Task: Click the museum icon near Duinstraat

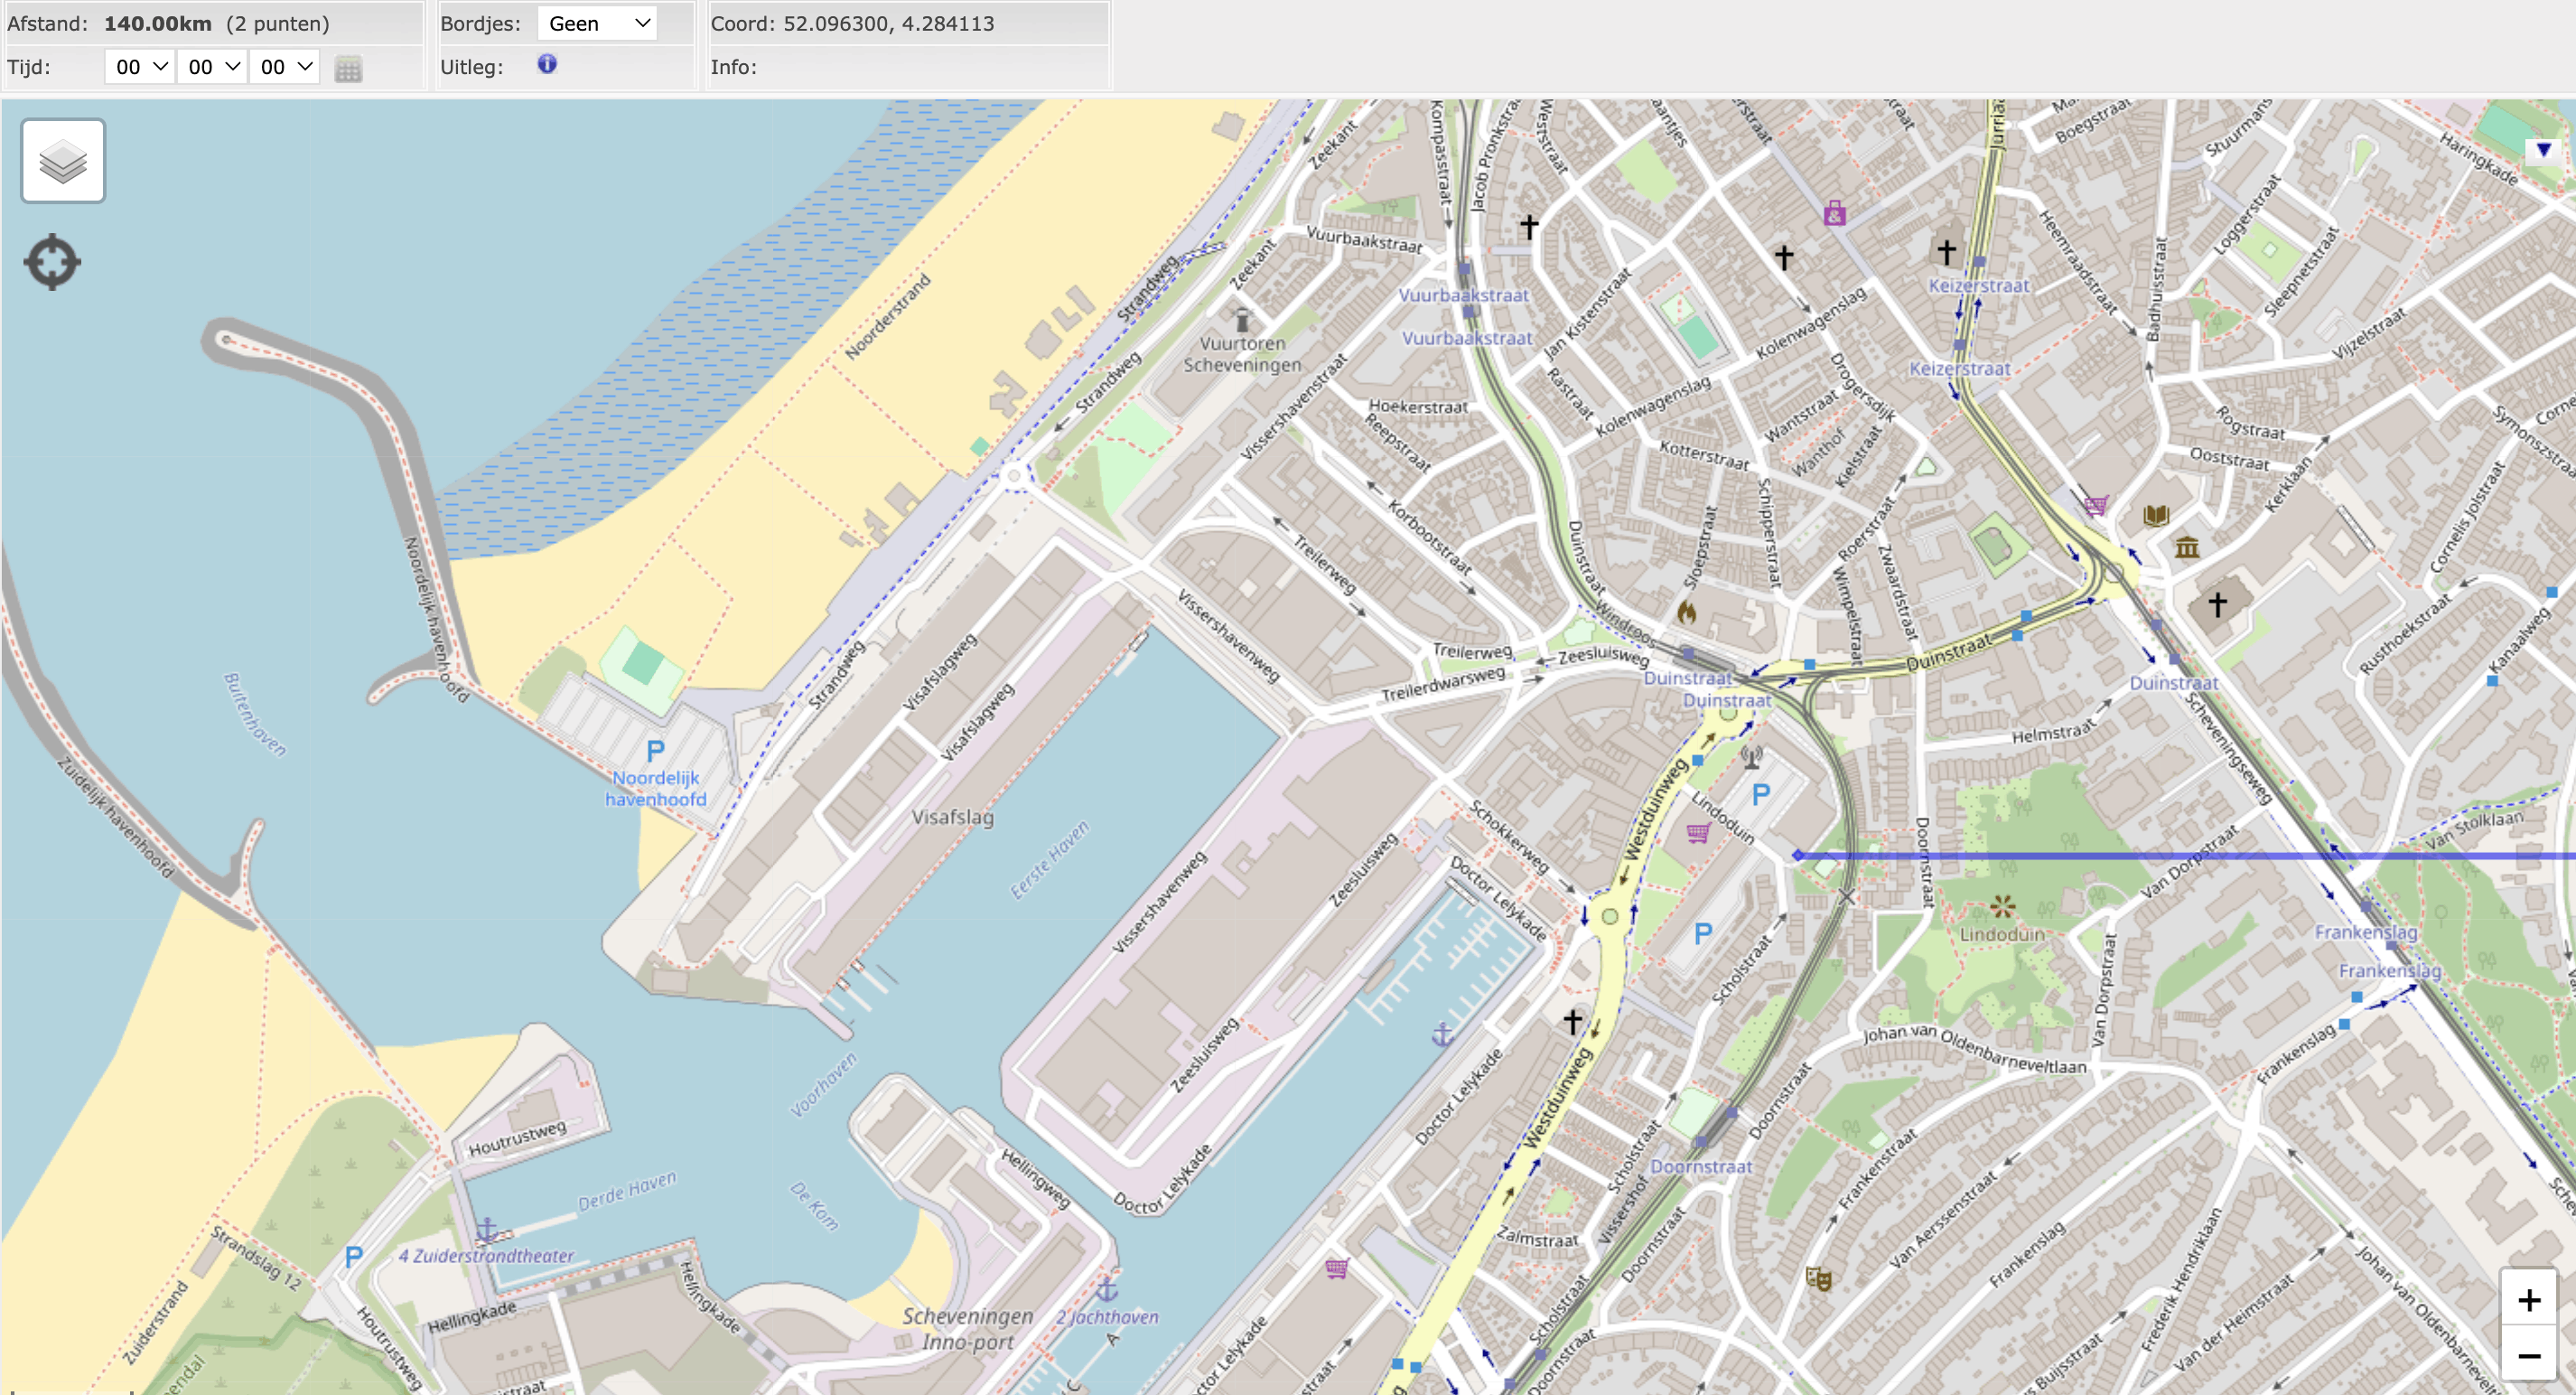Action: (x=2187, y=547)
